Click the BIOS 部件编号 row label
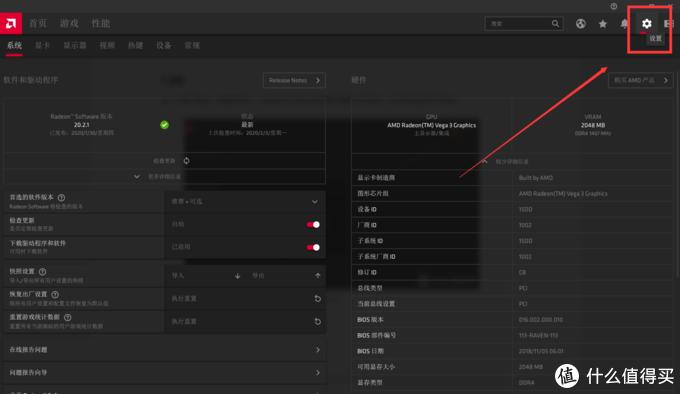 click(x=376, y=335)
